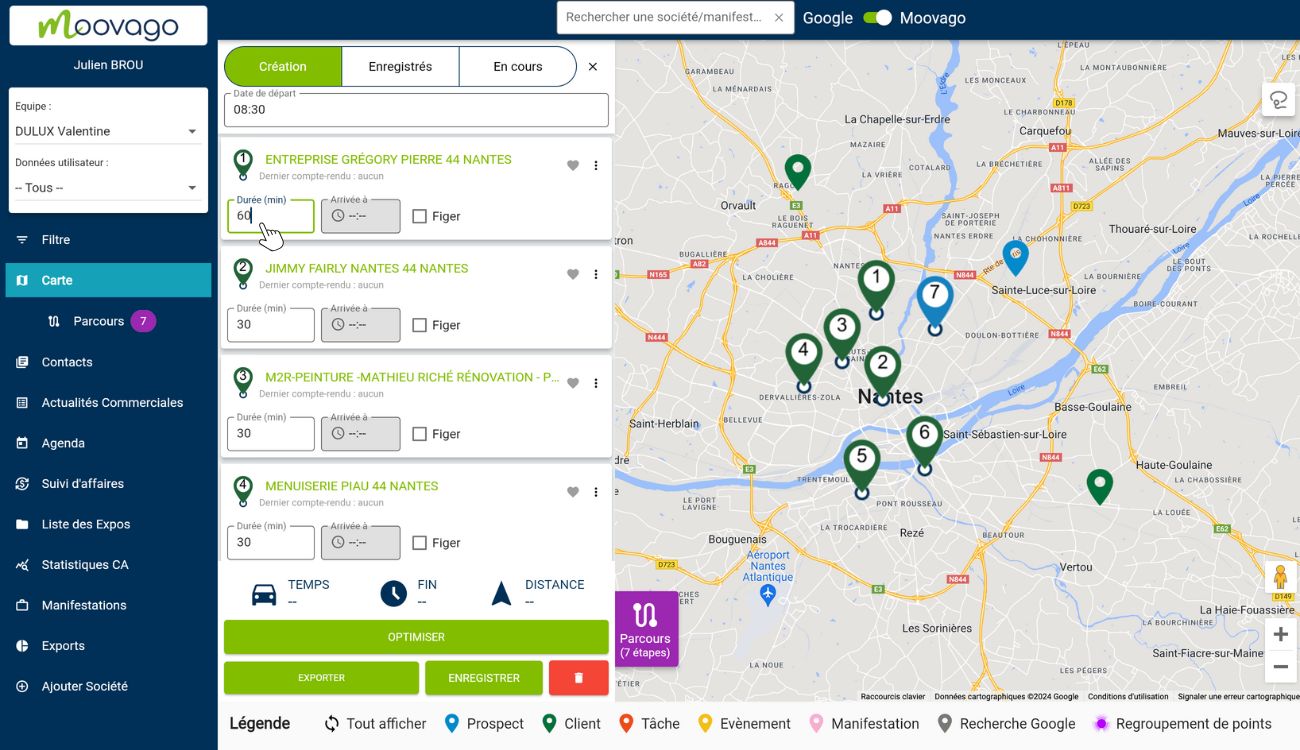Open Statistiques CA
Screen dimensions: 1300x750
pos(108,564)
